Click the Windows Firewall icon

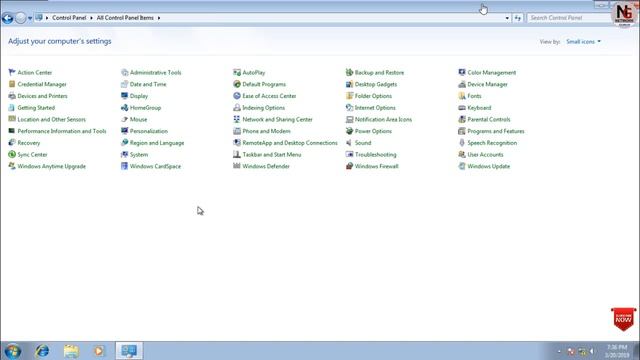coord(349,166)
